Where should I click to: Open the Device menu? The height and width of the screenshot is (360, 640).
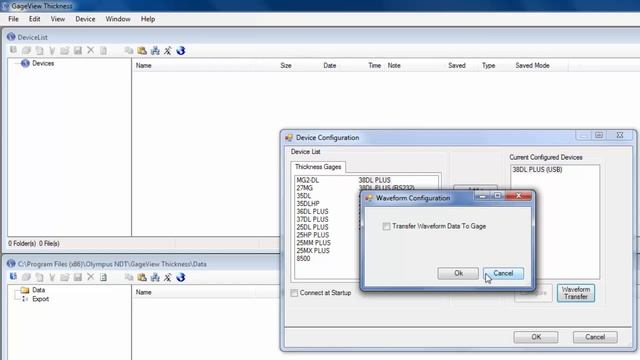(85, 19)
